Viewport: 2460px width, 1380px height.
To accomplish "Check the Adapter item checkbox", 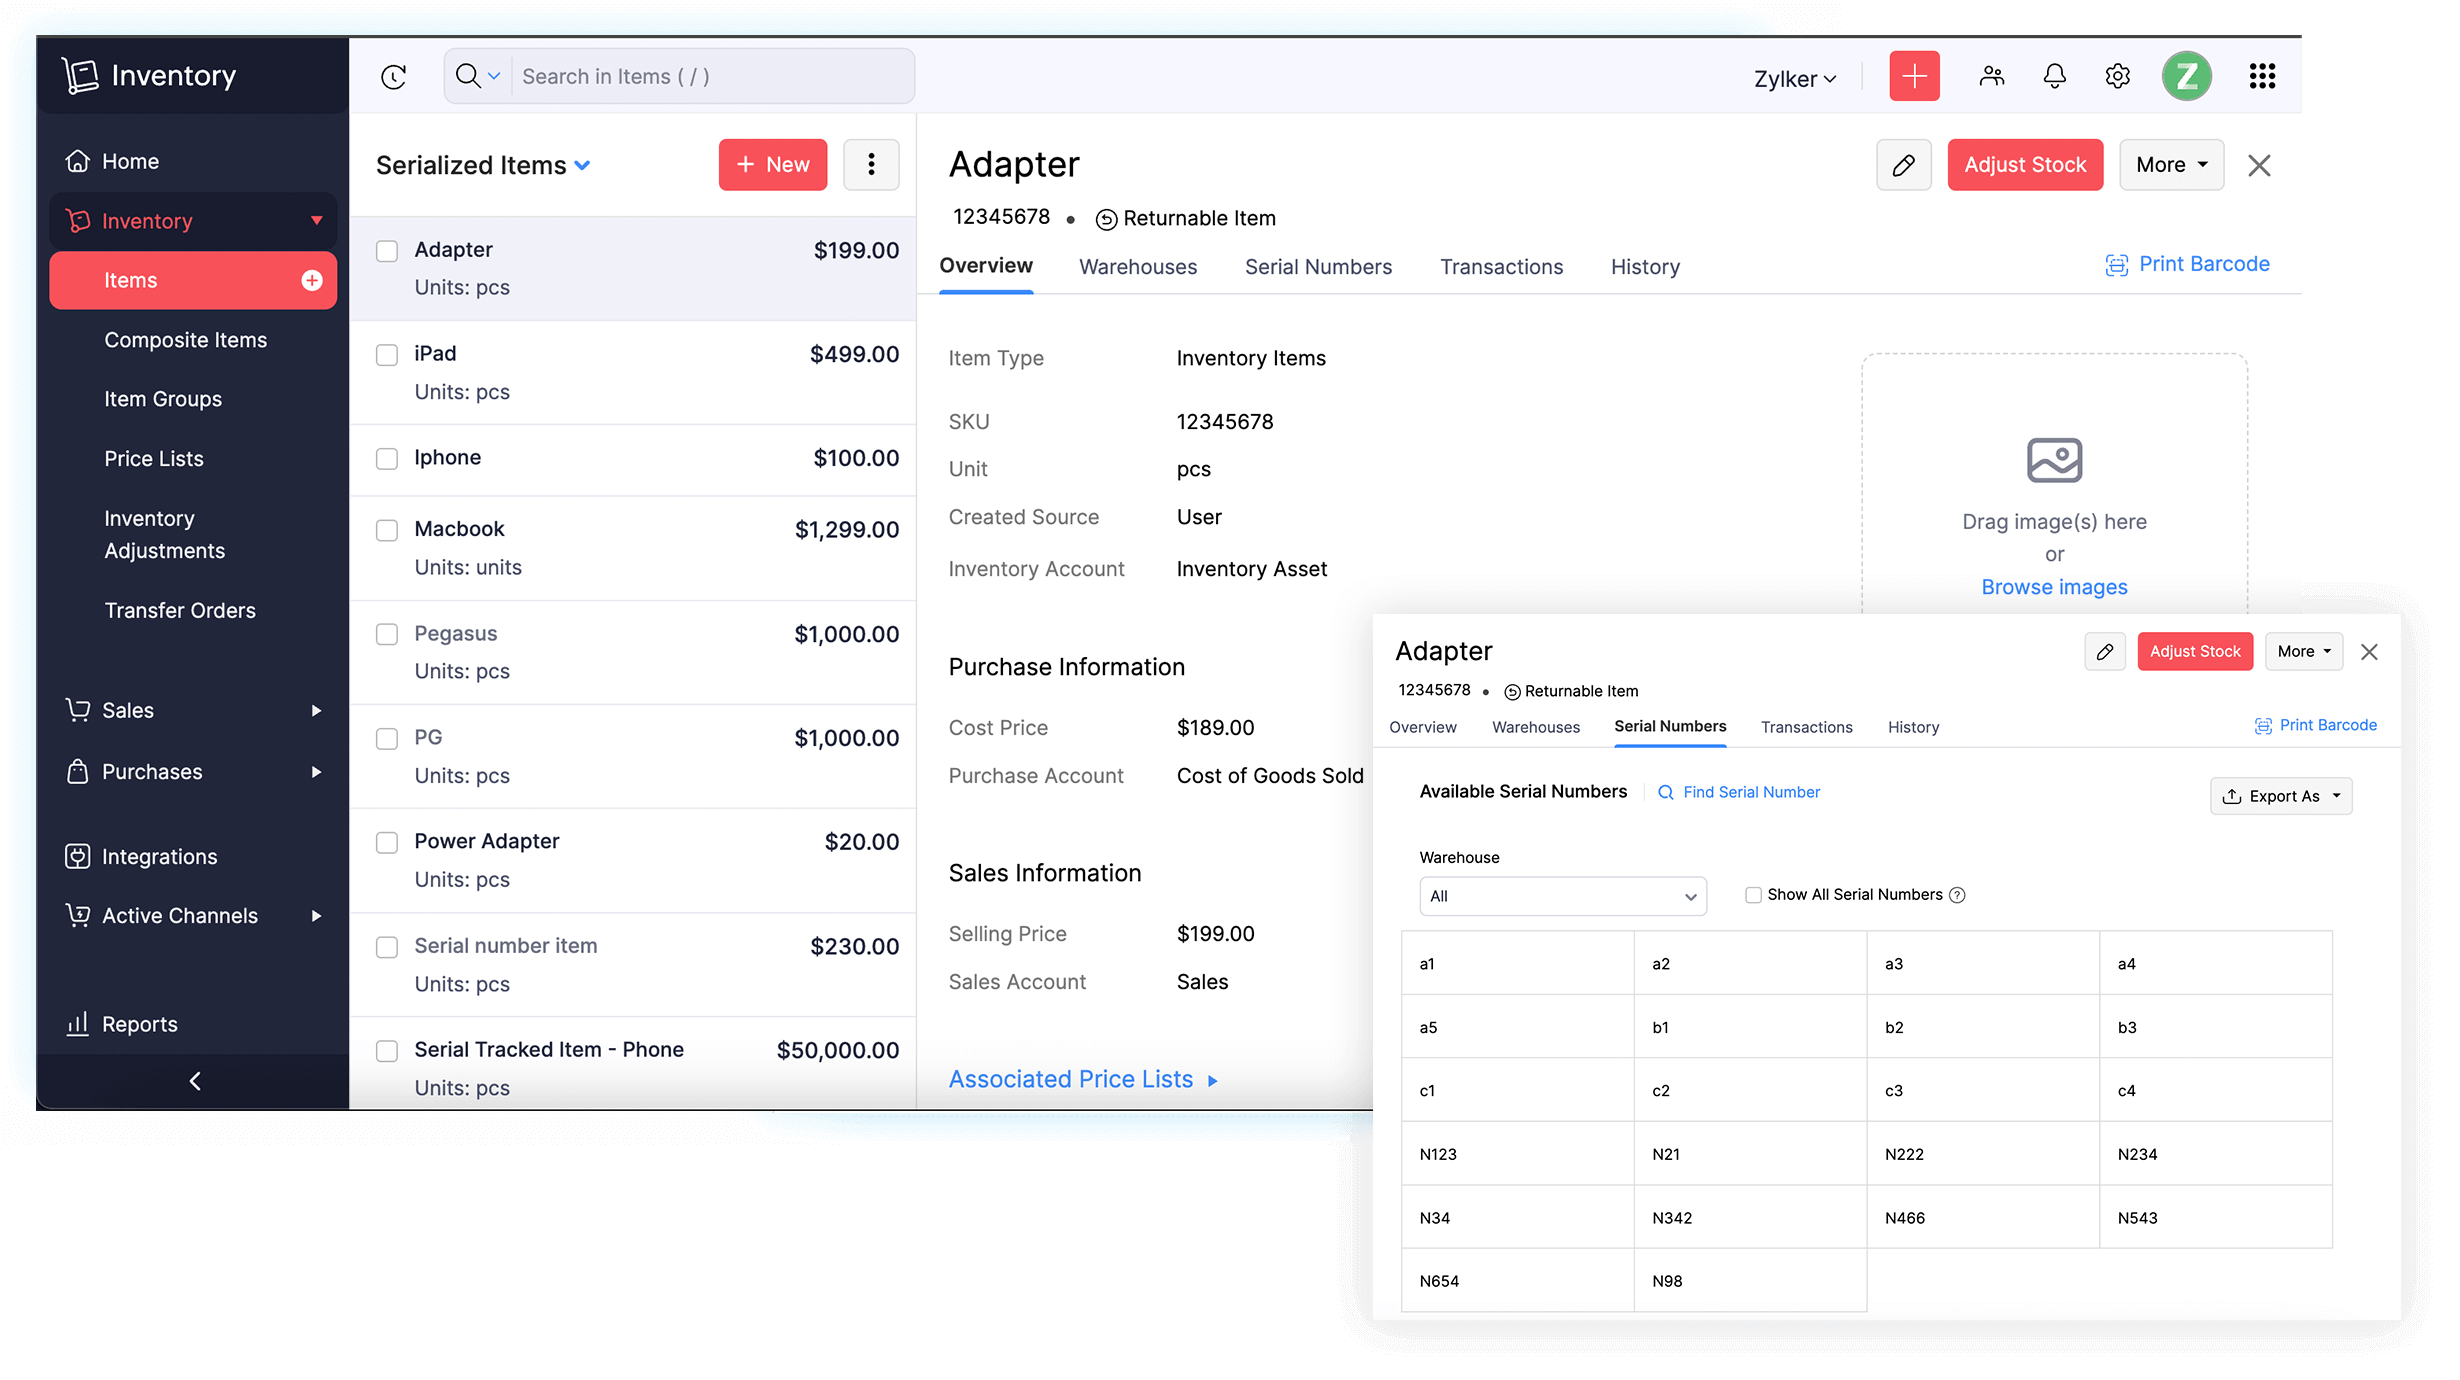I will [x=387, y=251].
